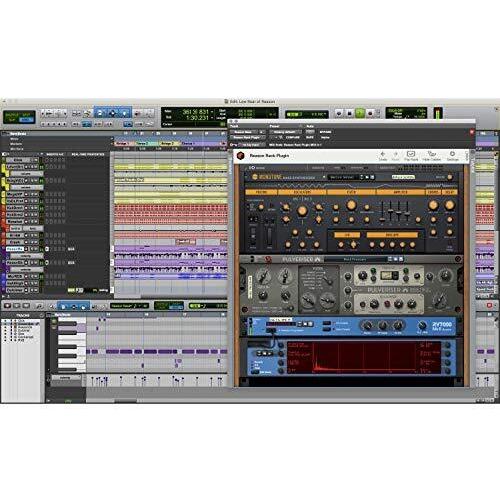500x500 pixels.
Task: Select the Filter tab on Monotone synth
Action: [x=351, y=192]
